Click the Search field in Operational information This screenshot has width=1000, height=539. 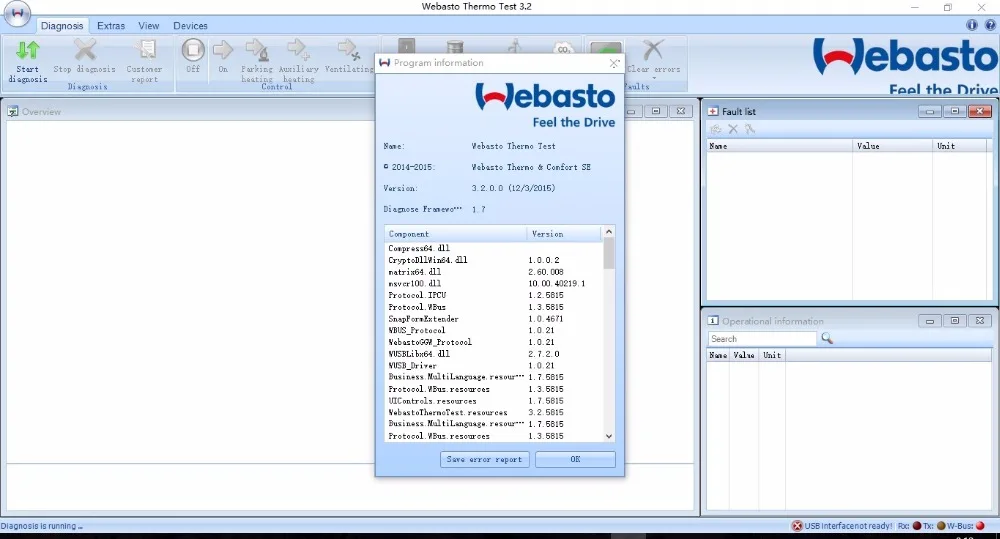click(762, 339)
